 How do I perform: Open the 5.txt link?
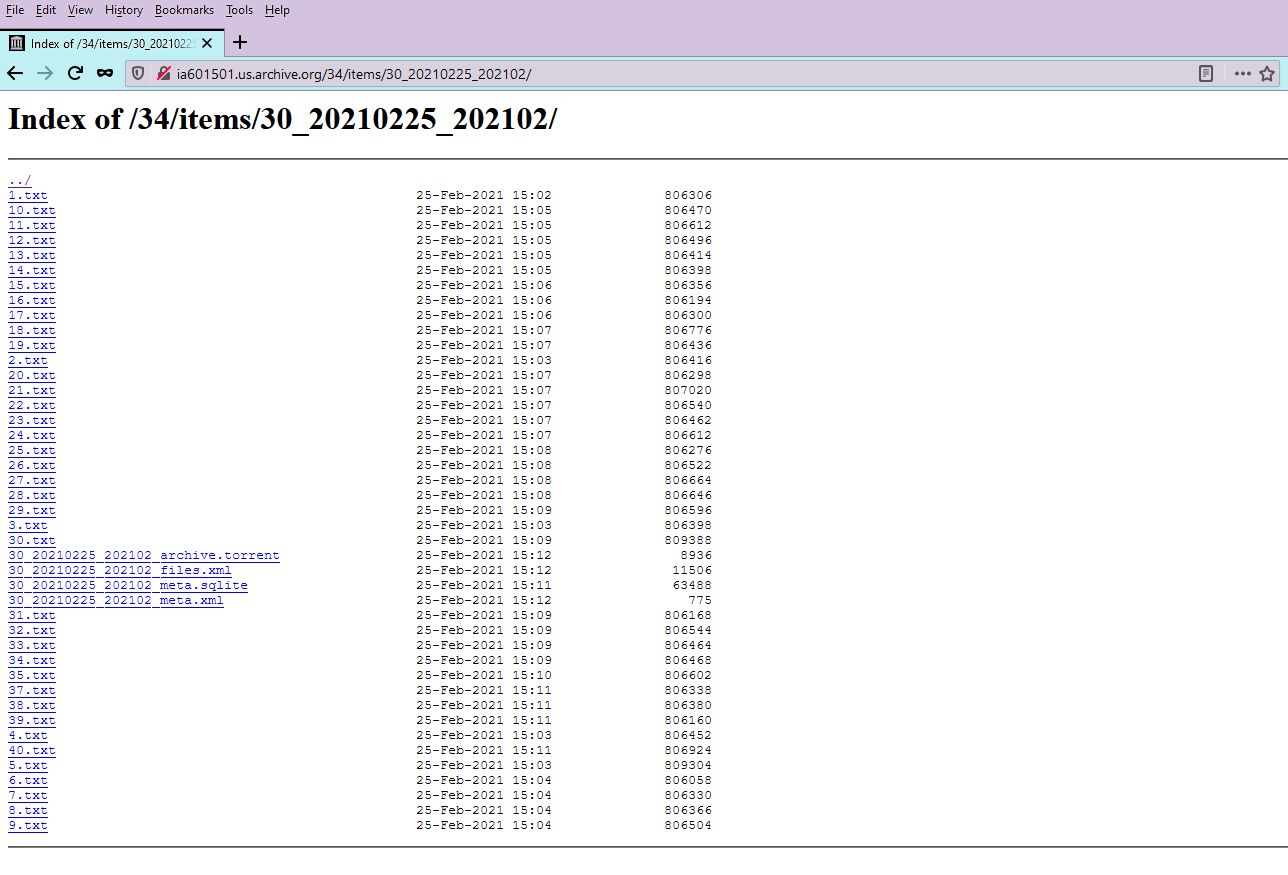[x=28, y=765]
